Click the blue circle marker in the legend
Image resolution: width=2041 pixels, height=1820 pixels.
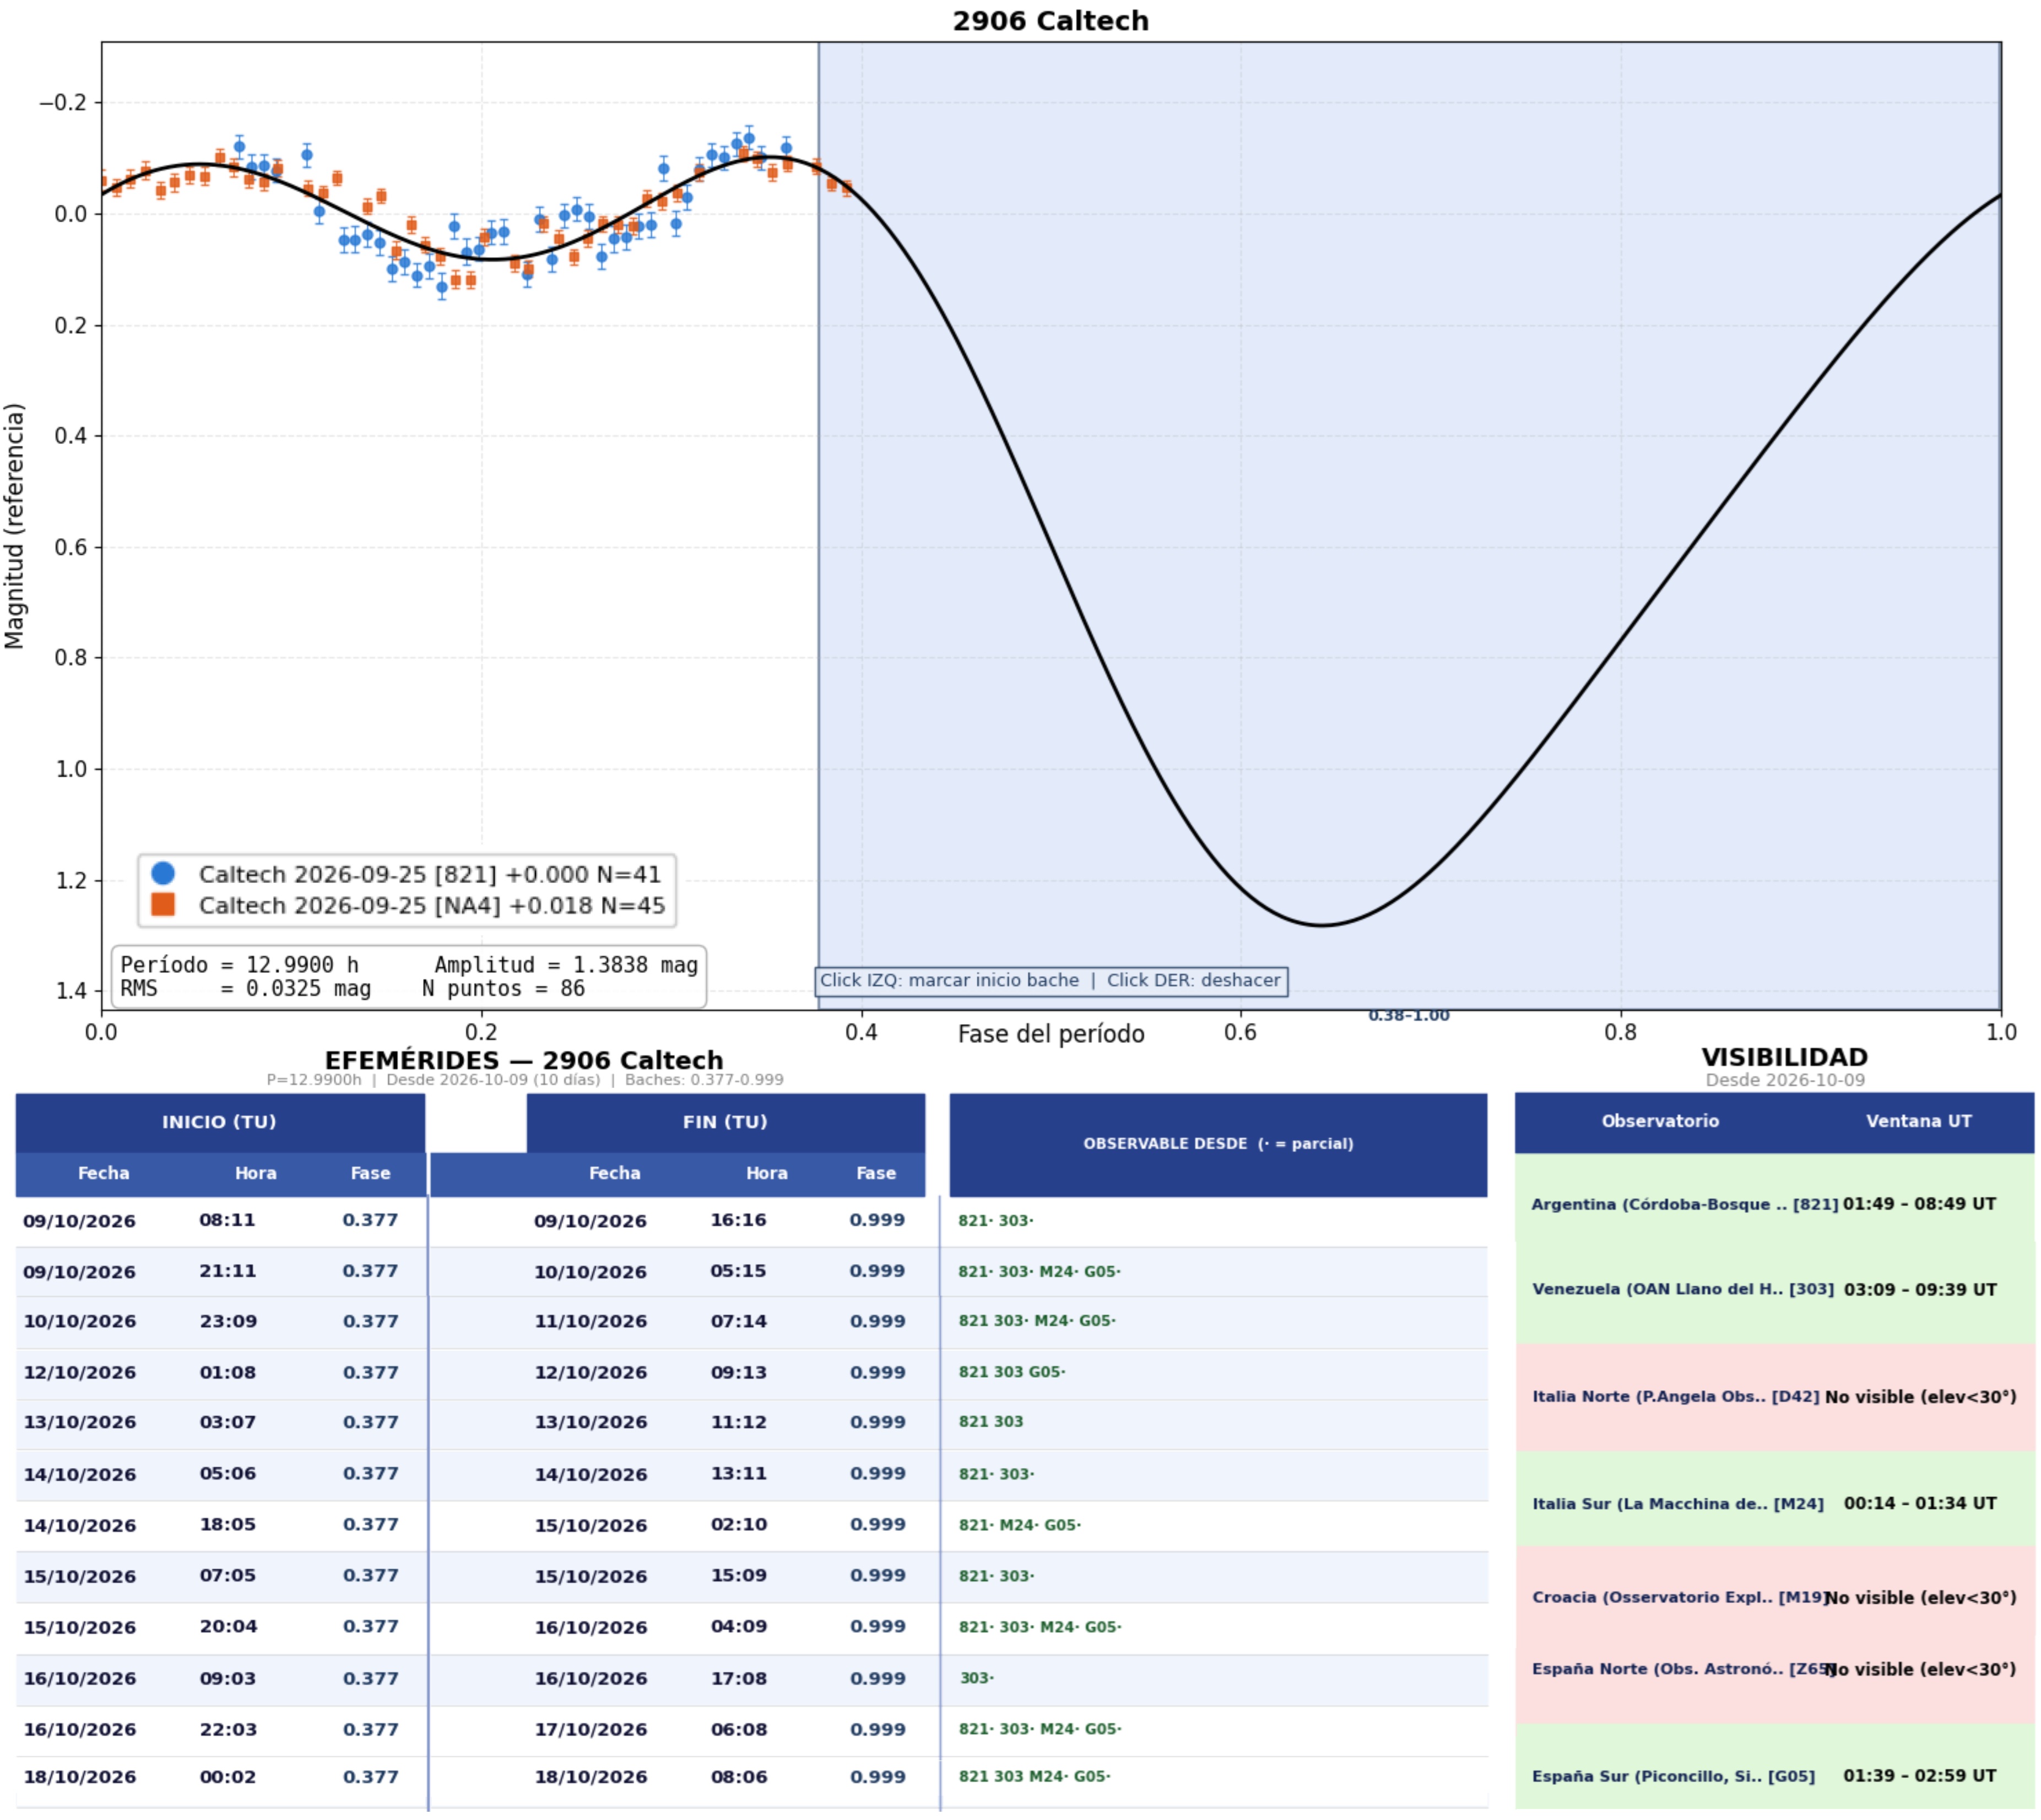click(x=163, y=874)
